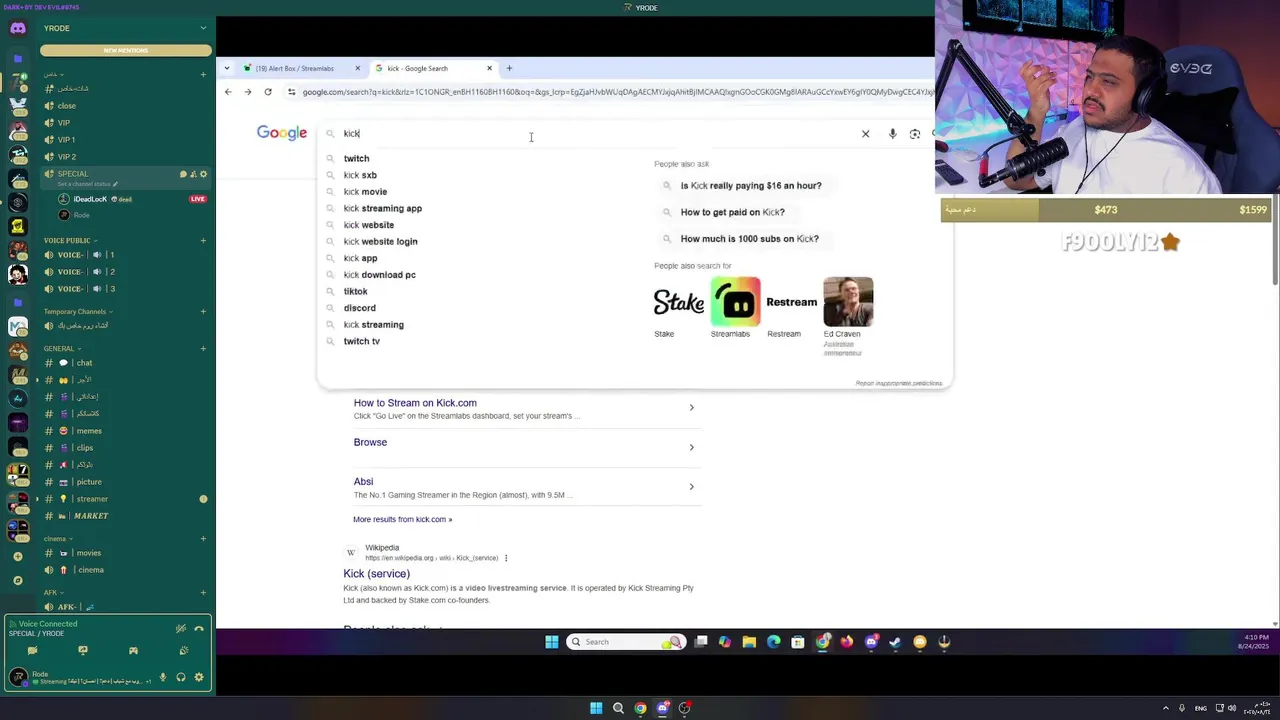The width and height of the screenshot is (1280, 720).
Task: Switch to kick - Google Search tab
Action: pos(433,68)
